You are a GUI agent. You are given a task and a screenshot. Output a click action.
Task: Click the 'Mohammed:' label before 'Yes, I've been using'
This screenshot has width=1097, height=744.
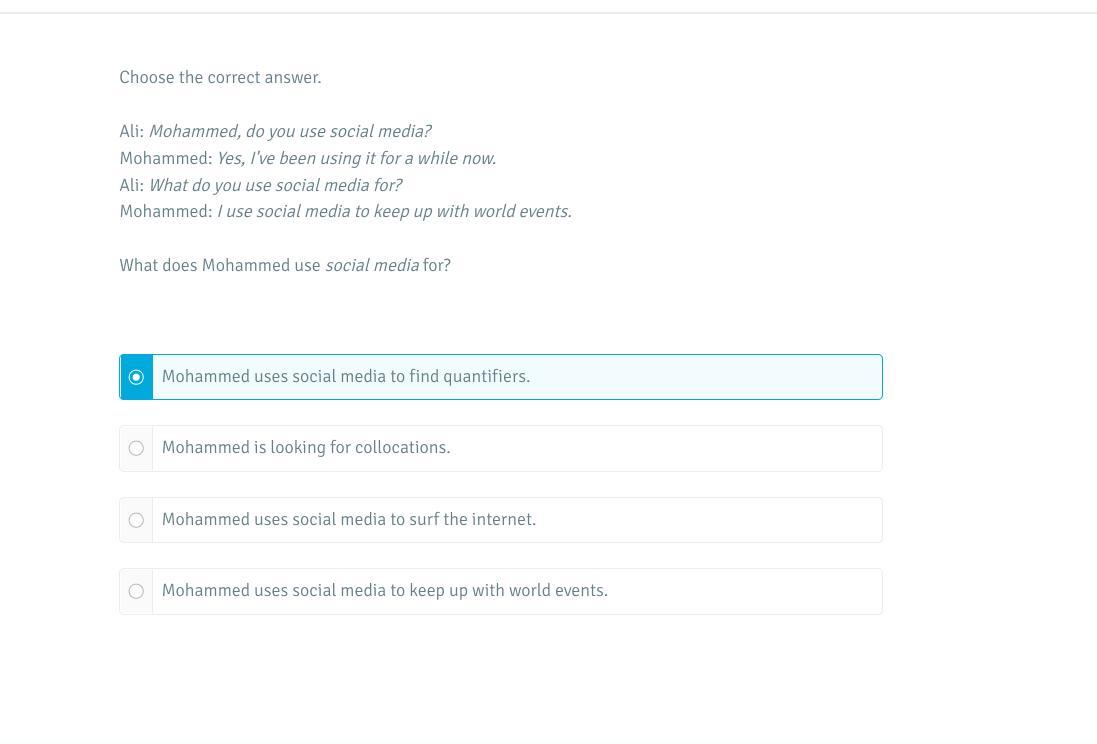[166, 159]
